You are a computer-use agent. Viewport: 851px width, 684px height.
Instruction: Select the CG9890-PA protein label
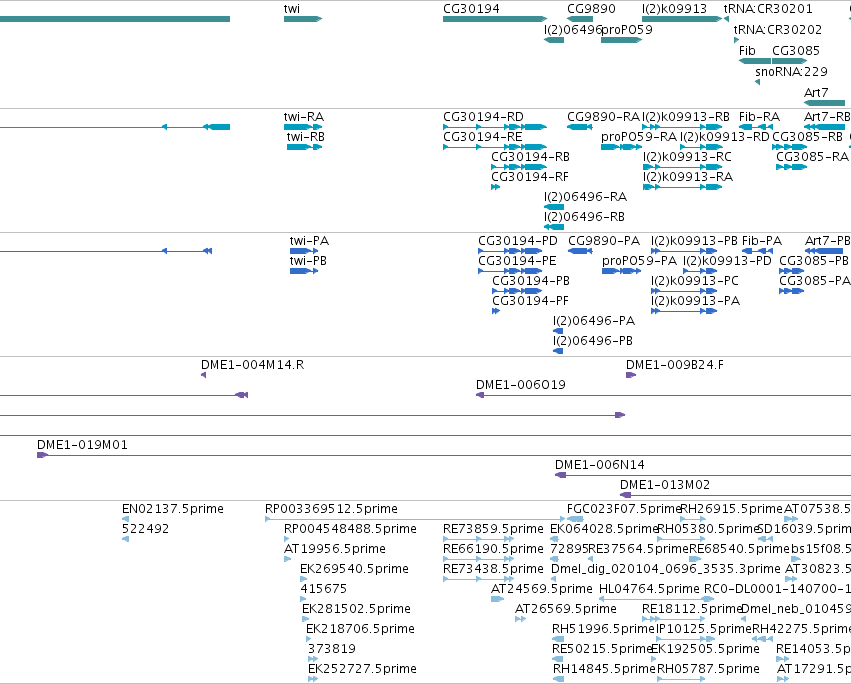(x=604, y=241)
